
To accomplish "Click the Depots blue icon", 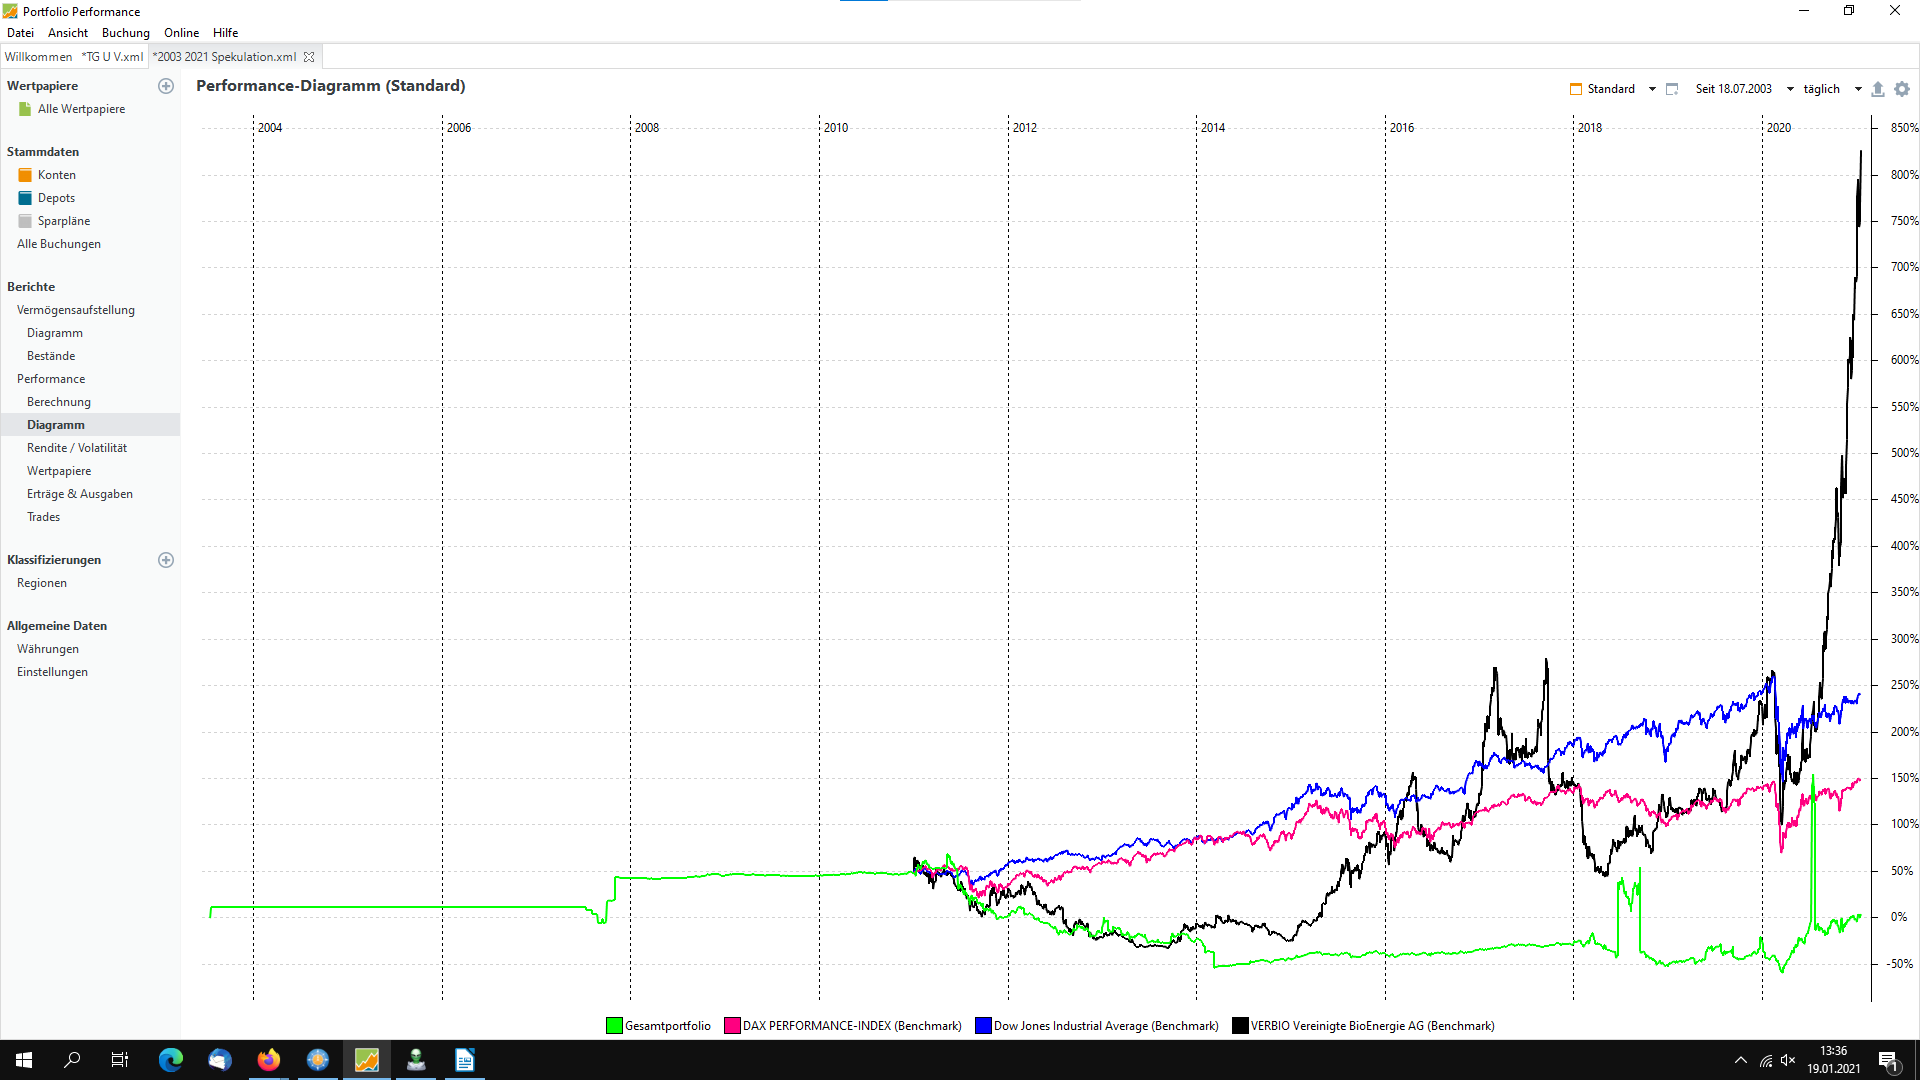I will (x=25, y=198).
